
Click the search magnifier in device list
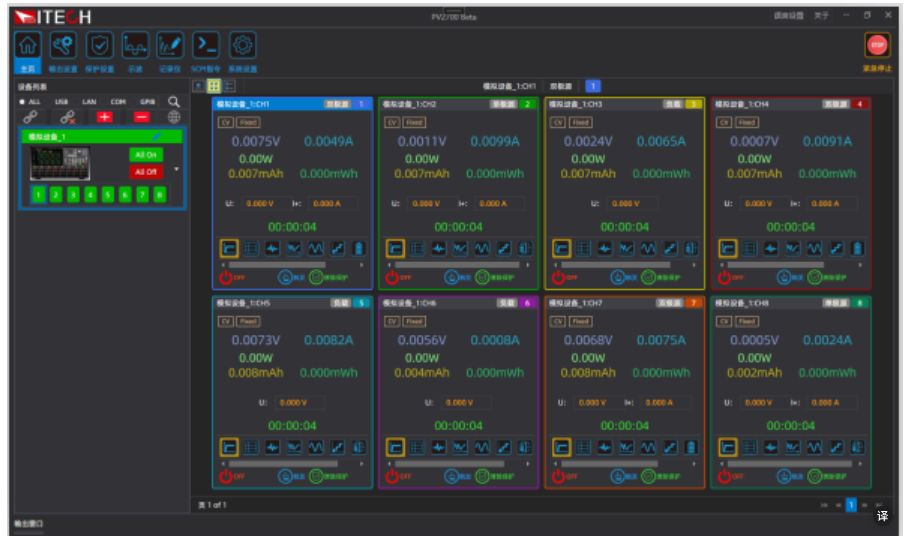point(174,102)
